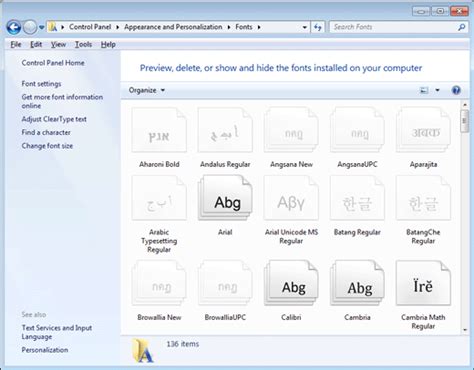The image size is (474, 370).
Task: Expand arrow after Control Panel in breadcrumb
Action: pyautogui.click(x=117, y=27)
